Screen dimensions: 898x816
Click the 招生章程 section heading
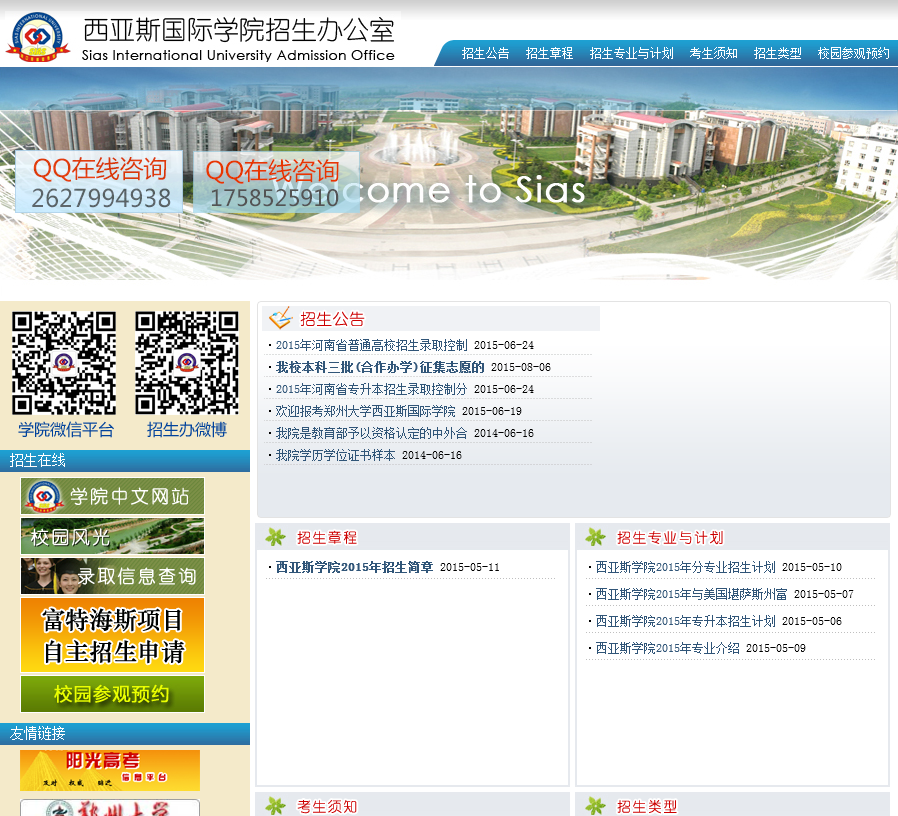click(x=327, y=538)
